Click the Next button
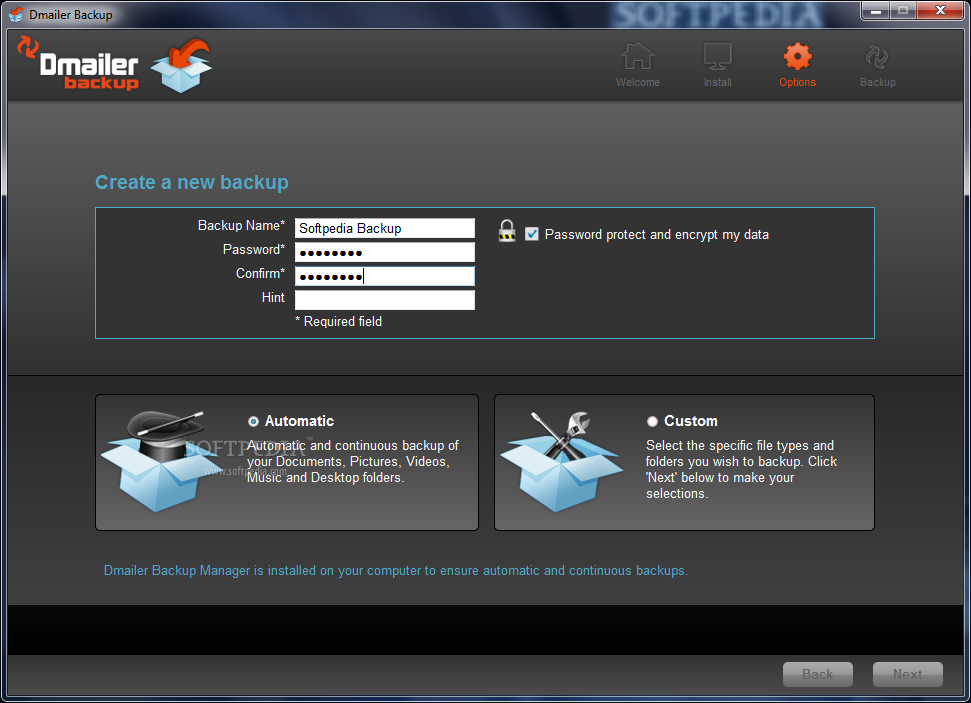The image size is (971, 703). (x=907, y=674)
